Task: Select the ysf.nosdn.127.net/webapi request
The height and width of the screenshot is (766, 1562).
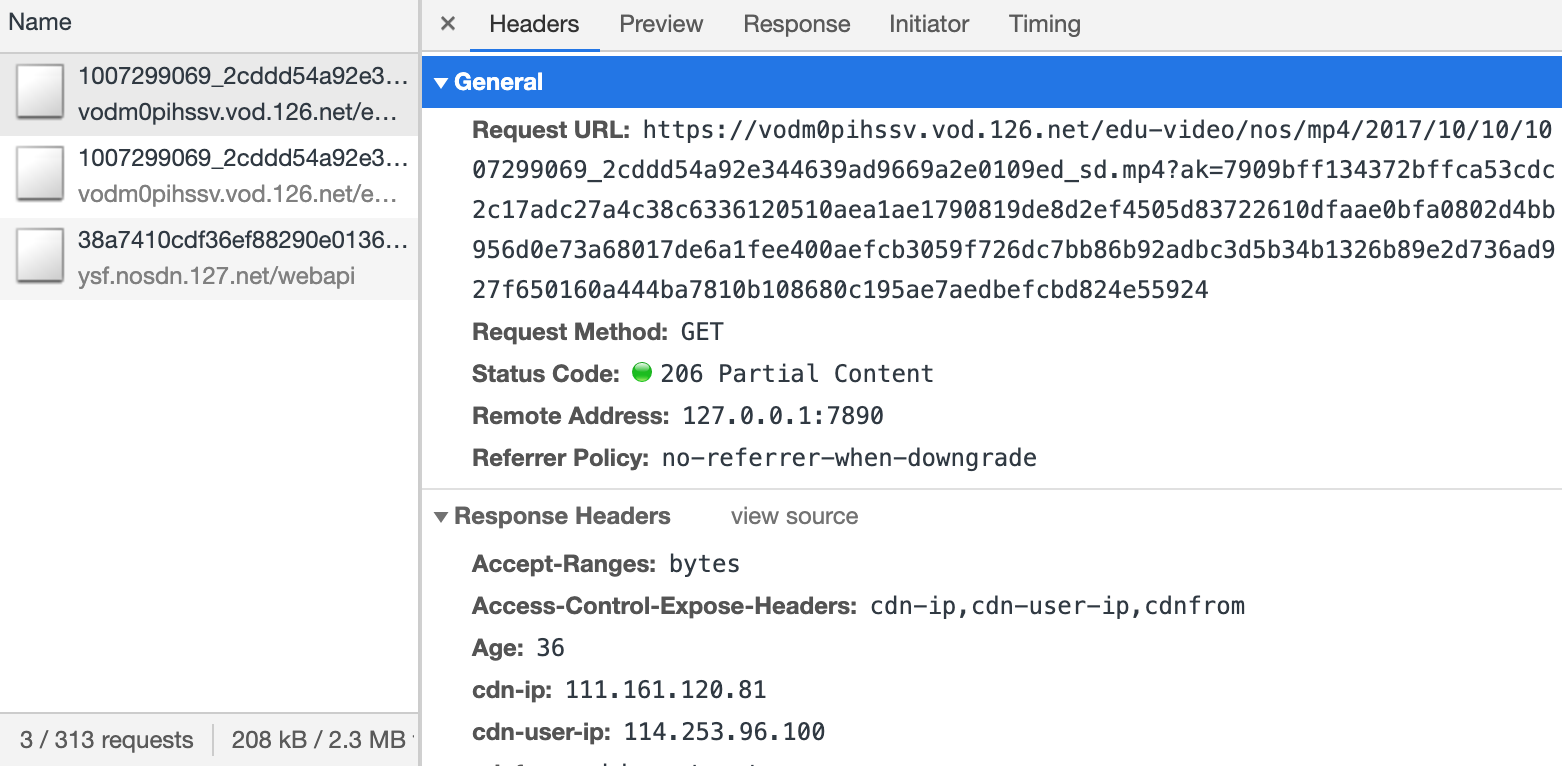Action: tap(209, 259)
